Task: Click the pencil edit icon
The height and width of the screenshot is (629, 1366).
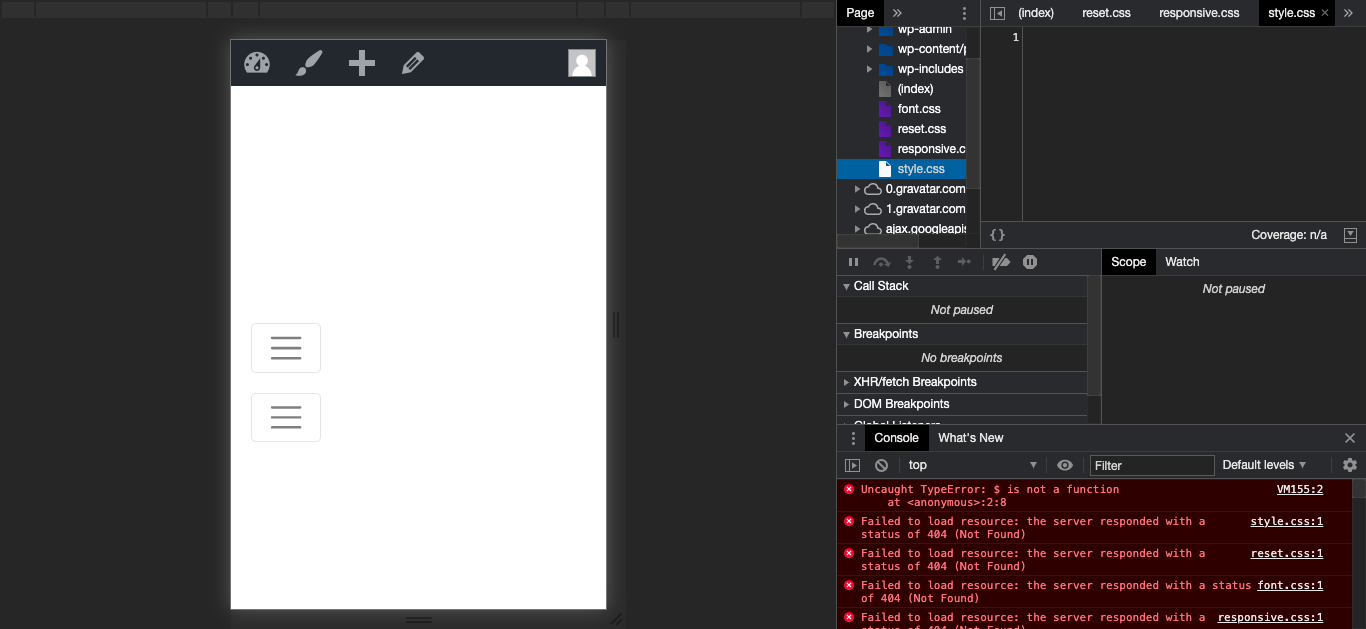Action: point(413,63)
